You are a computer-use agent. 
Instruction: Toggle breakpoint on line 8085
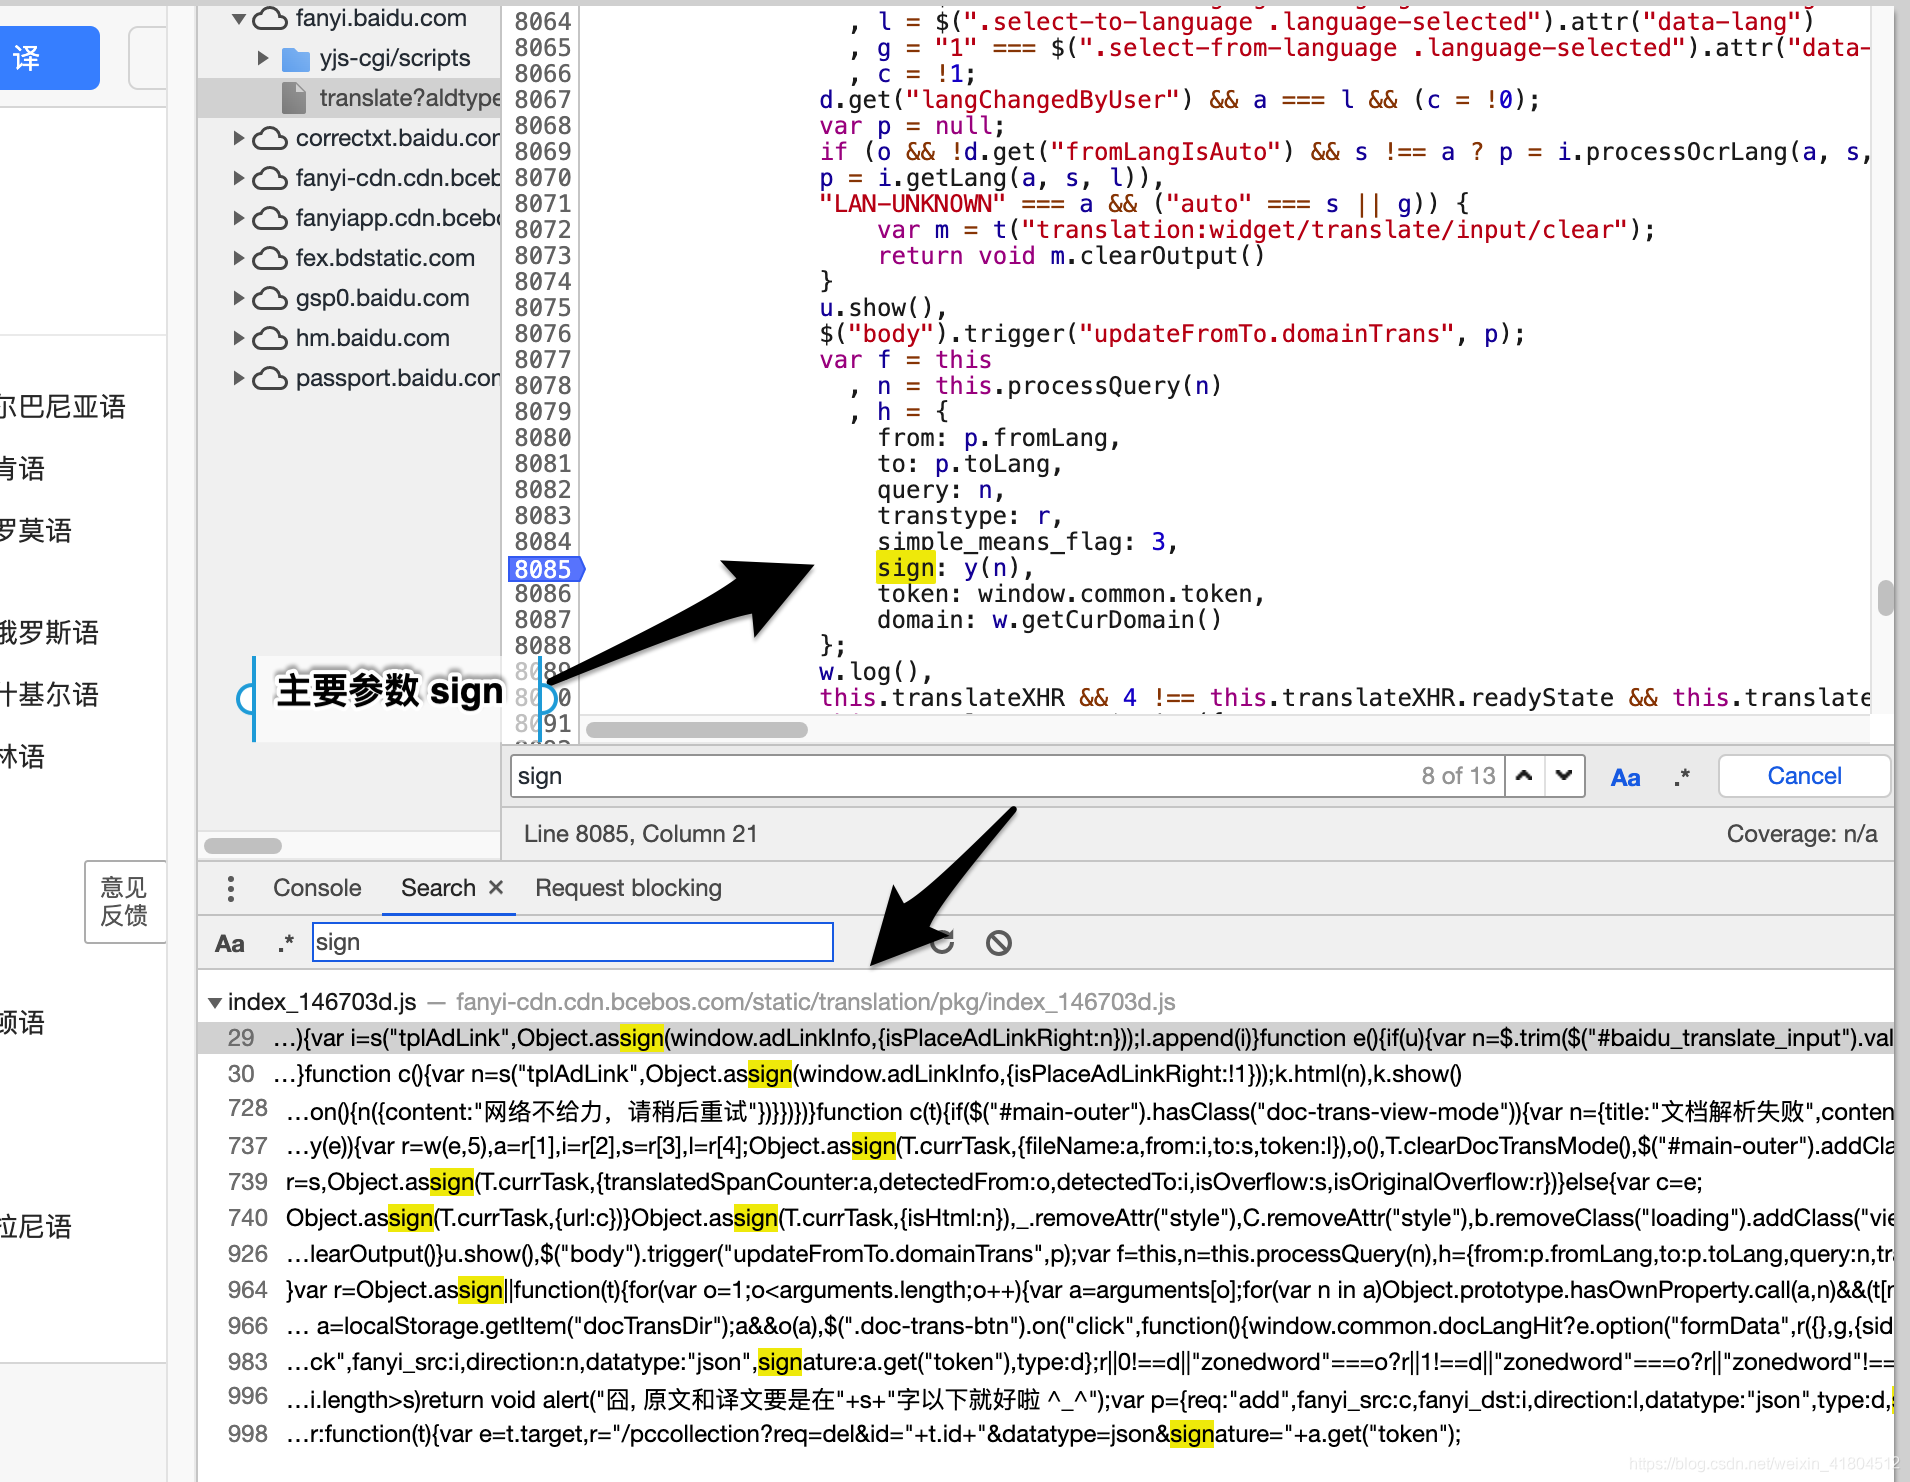click(543, 569)
